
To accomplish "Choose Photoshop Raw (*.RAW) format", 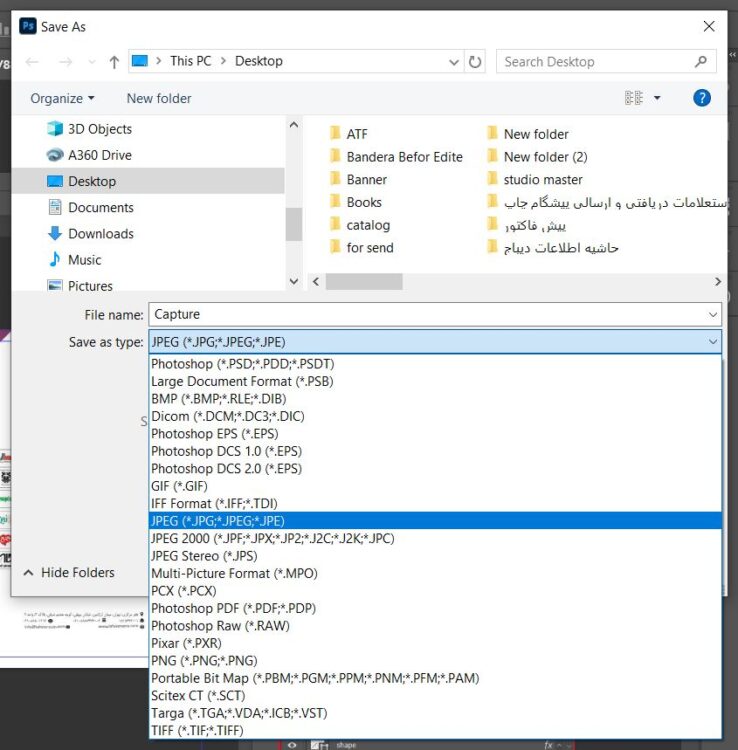I will tap(435, 626).
